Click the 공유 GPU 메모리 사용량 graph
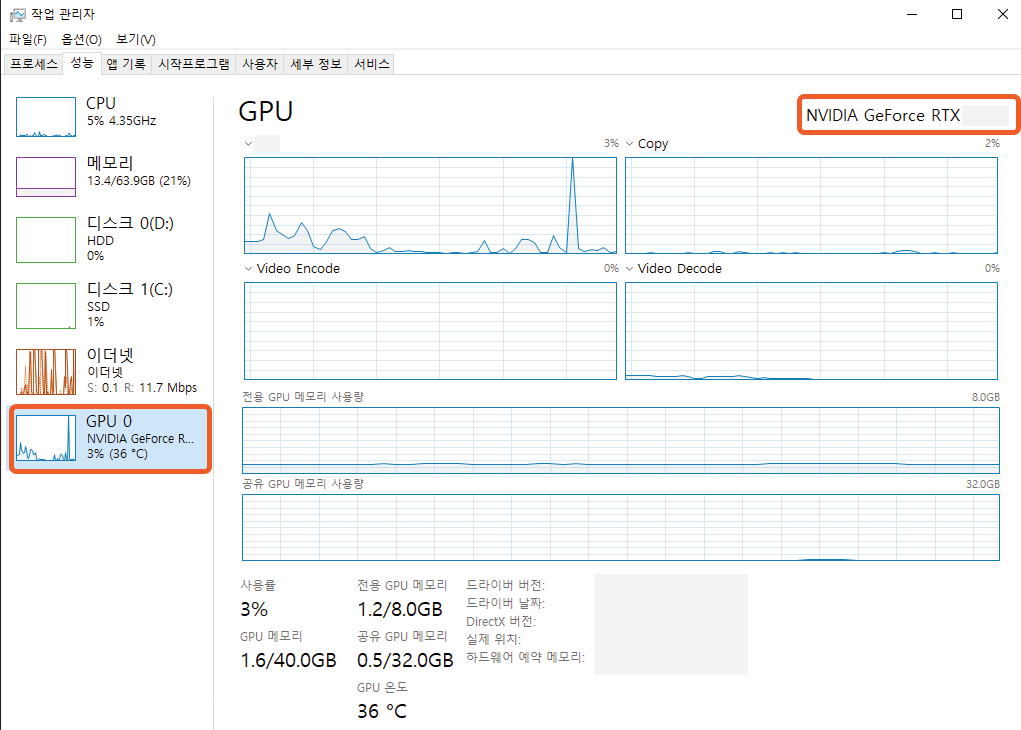The image size is (1021, 730). (x=621, y=527)
